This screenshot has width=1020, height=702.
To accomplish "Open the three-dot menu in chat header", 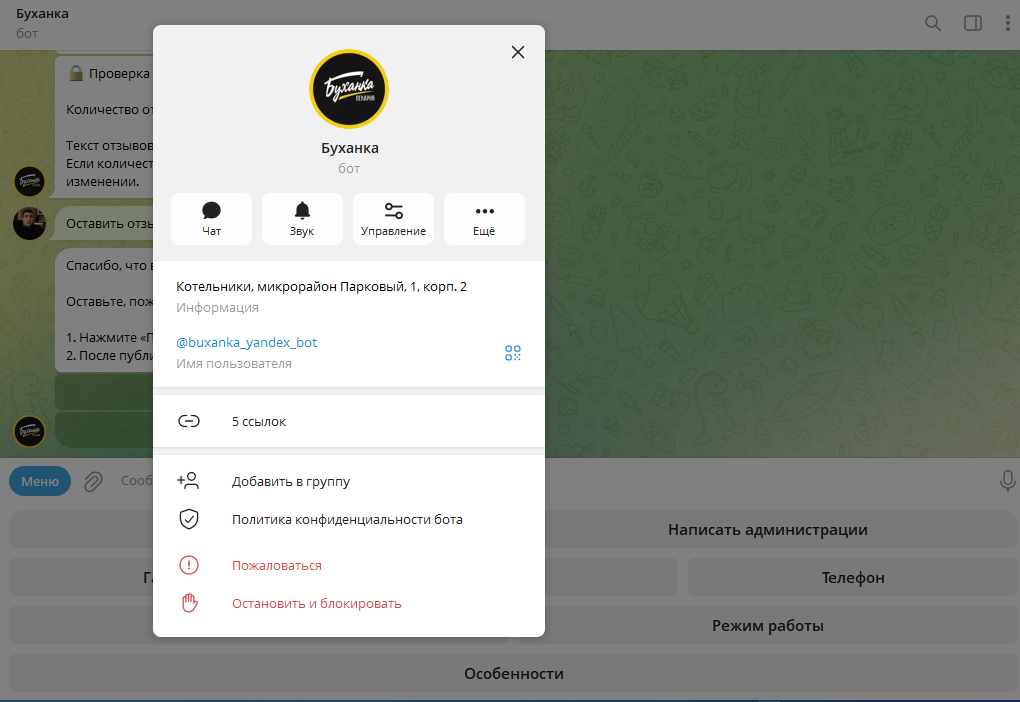I will (x=1008, y=23).
